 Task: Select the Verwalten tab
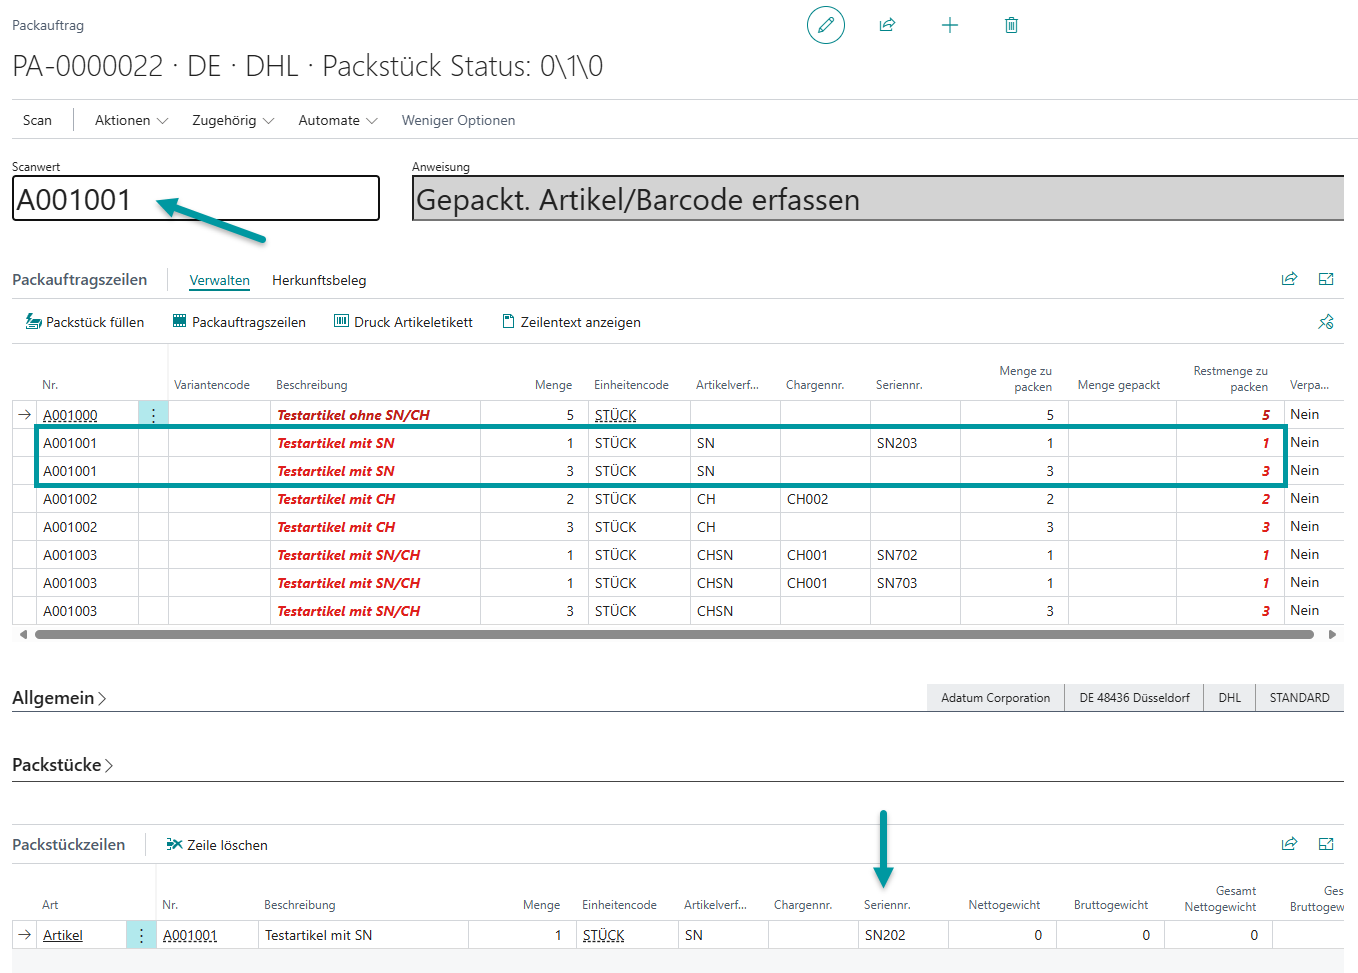[x=219, y=280]
